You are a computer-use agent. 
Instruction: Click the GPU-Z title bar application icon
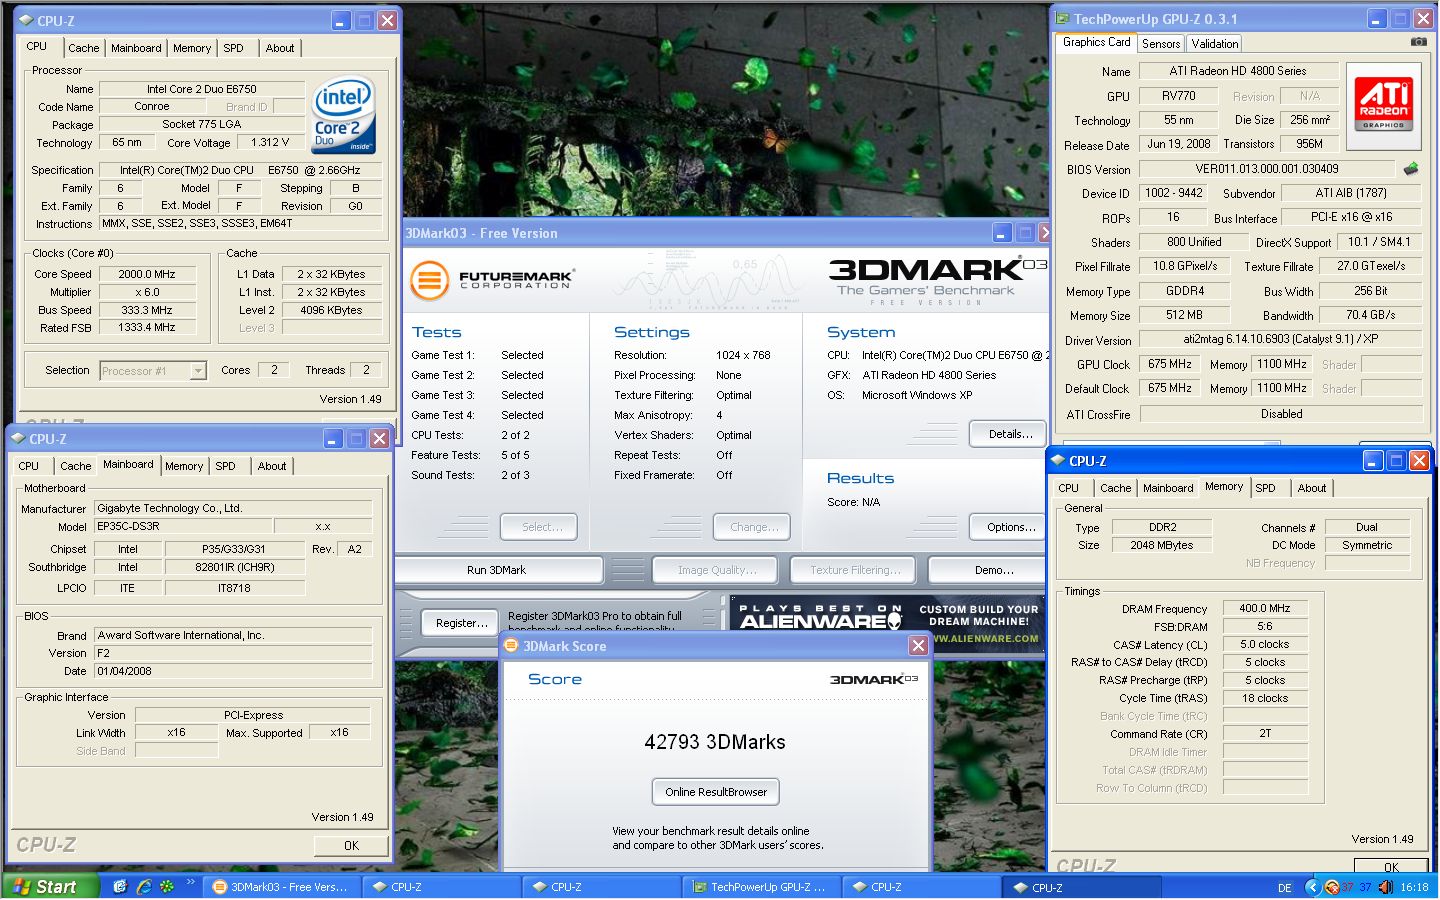click(1061, 18)
